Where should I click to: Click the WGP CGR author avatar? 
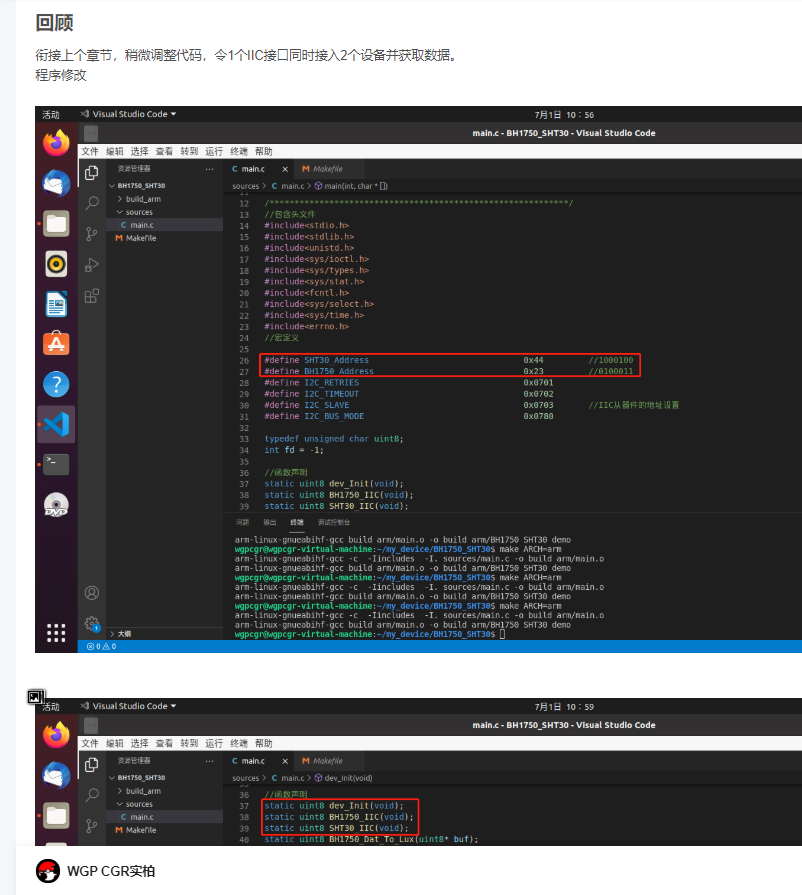click(48, 871)
